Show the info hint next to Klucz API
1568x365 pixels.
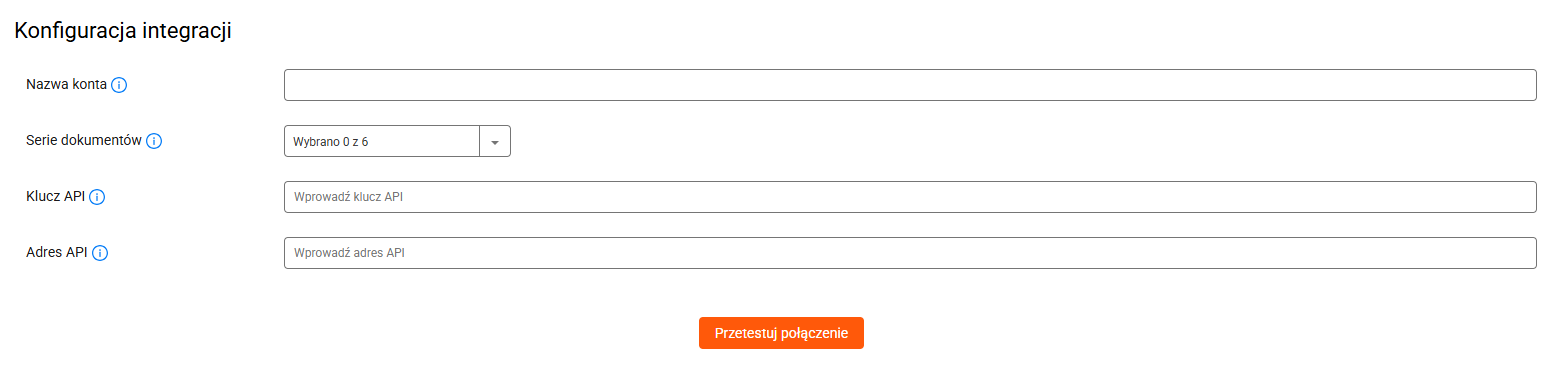(97, 197)
